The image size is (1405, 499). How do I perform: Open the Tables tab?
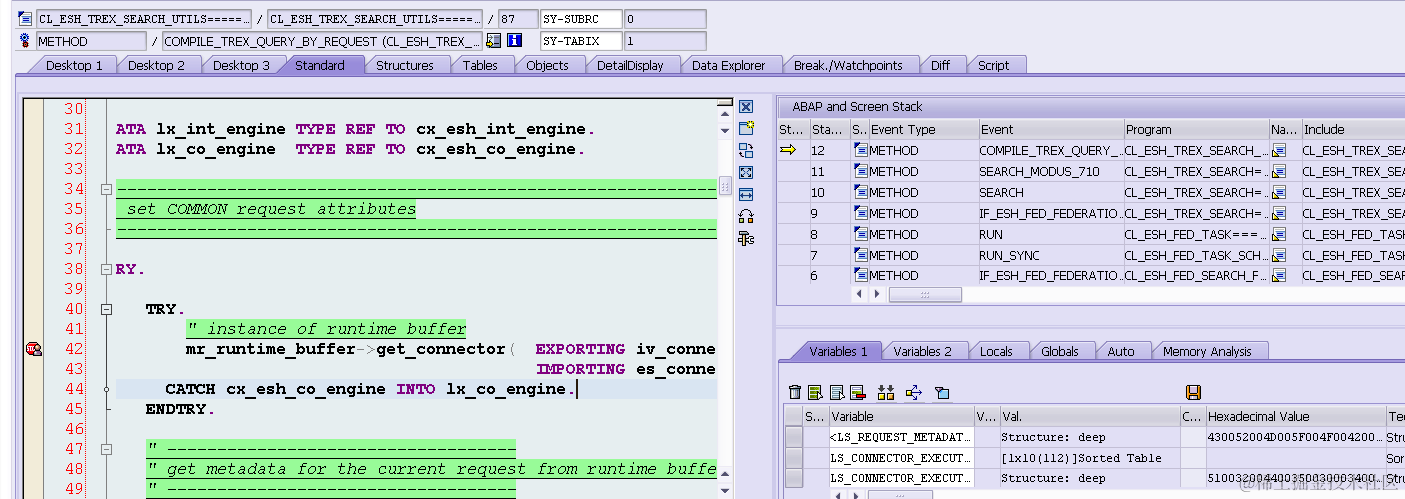(479, 65)
